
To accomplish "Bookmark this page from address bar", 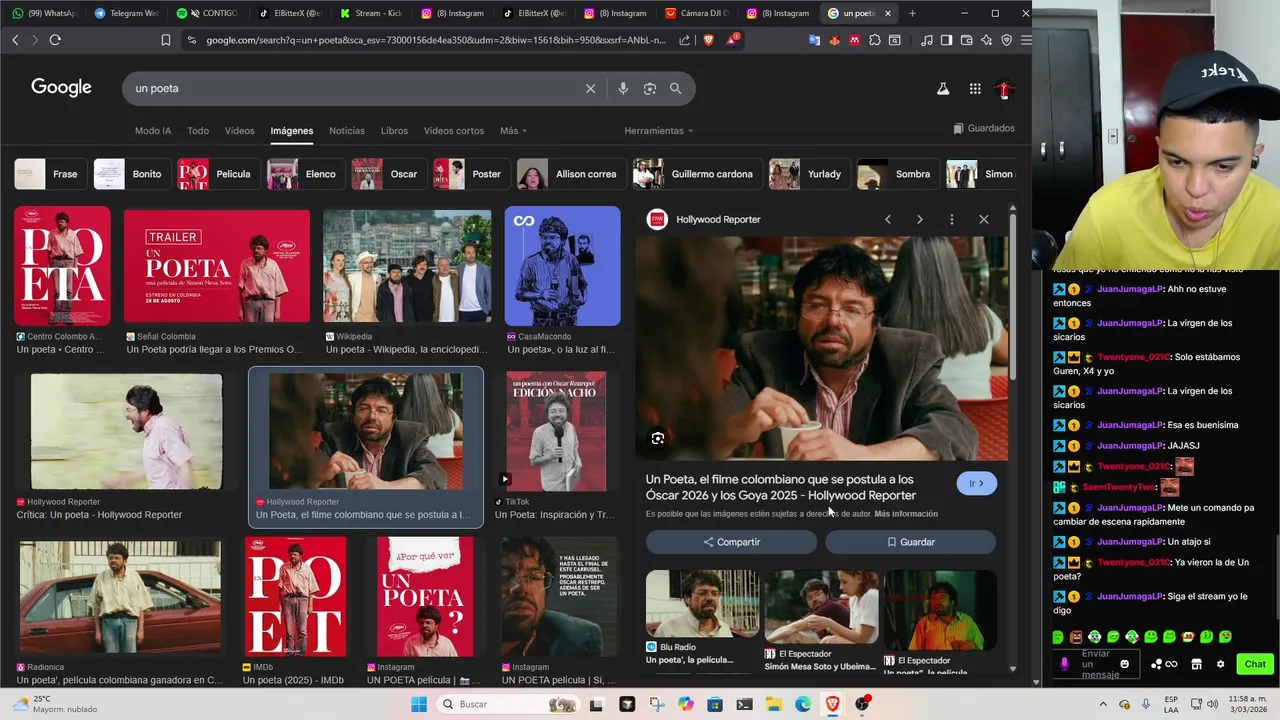I will pos(166,40).
